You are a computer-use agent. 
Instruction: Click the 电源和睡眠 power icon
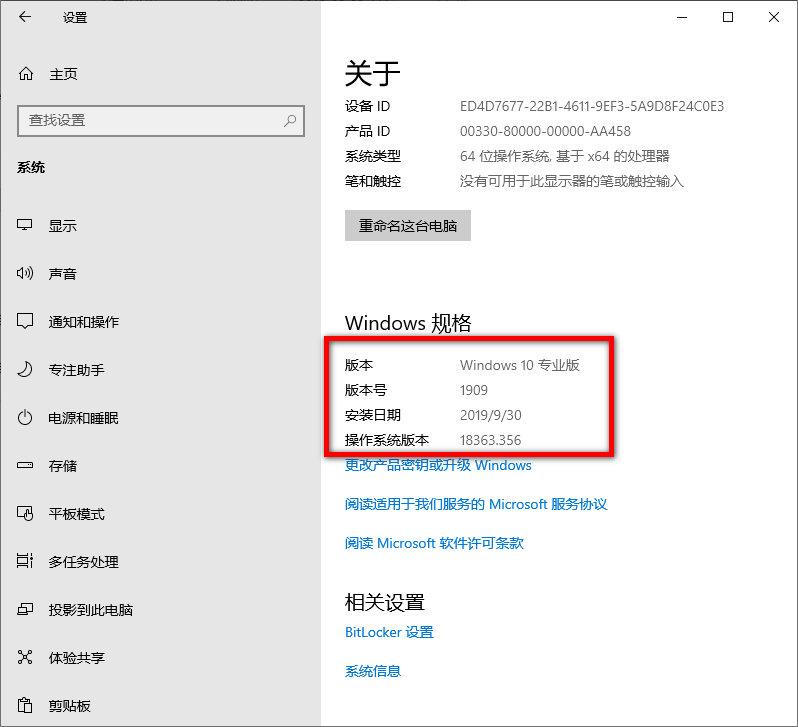pos(24,417)
